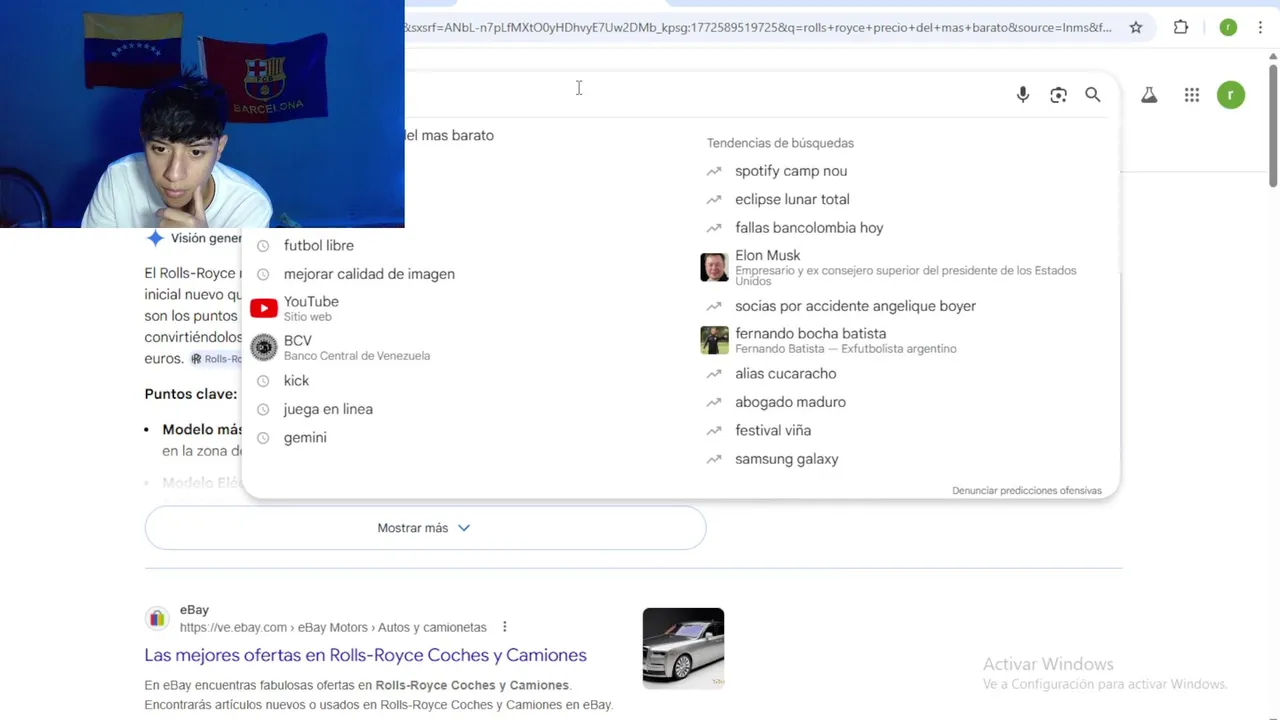Image resolution: width=1280 pixels, height=720 pixels.
Task: Click the Puntos clave heading text
Action: coord(191,394)
